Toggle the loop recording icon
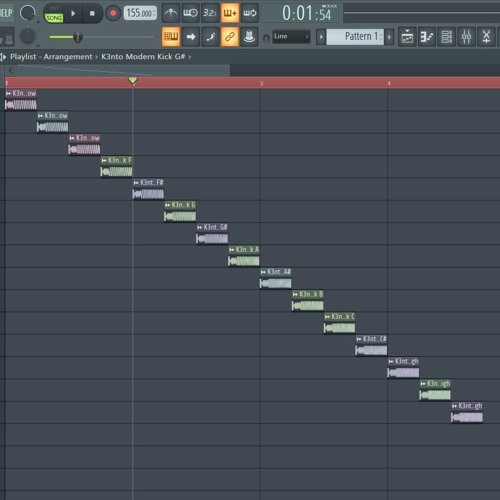The width and height of the screenshot is (500, 500). [x=250, y=13]
